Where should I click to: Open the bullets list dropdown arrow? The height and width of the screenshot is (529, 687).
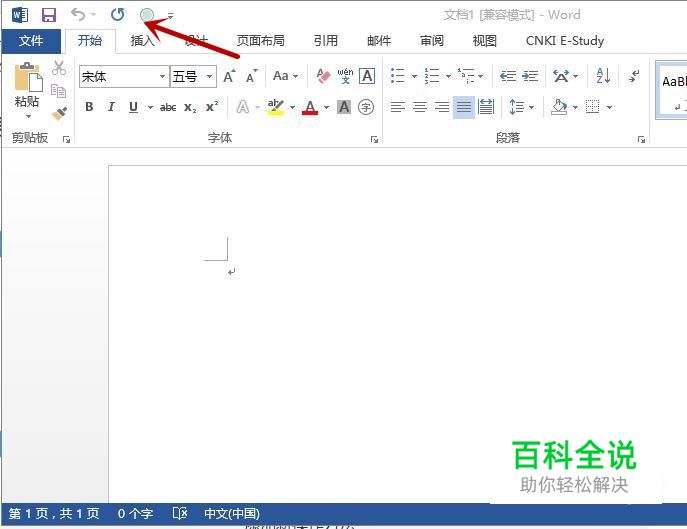pos(414,77)
